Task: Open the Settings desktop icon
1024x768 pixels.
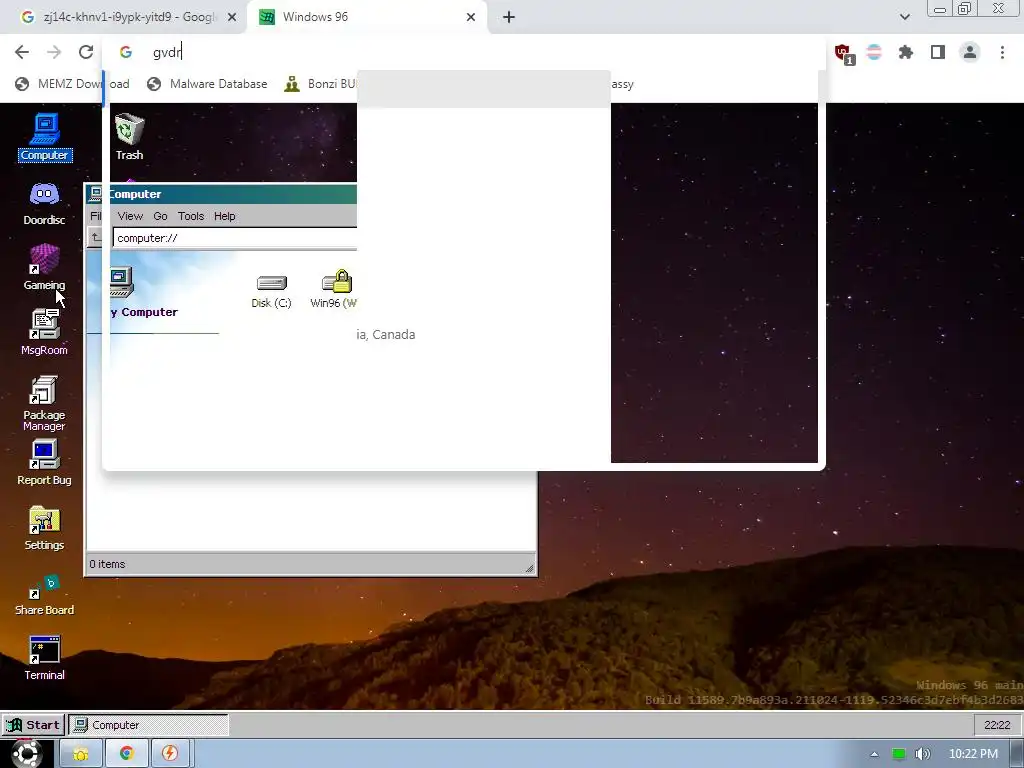Action: 44,528
